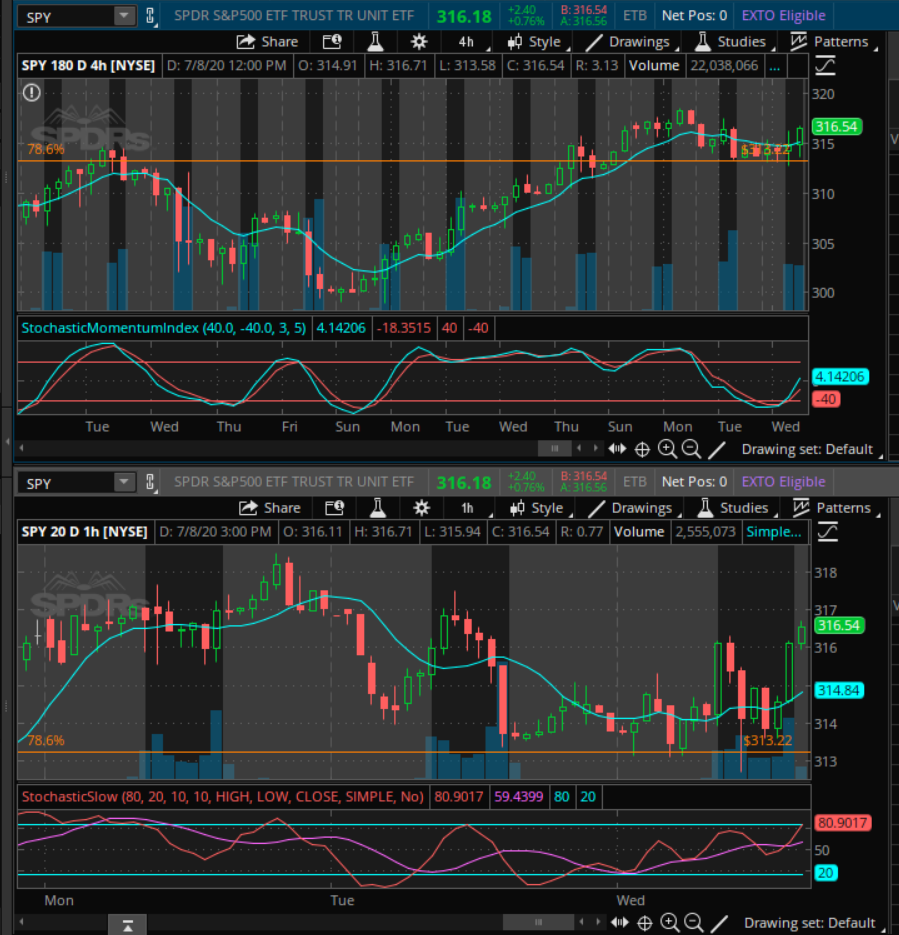Image resolution: width=899 pixels, height=935 pixels.
Task: Click the bottom chart horizontal scrollbar thumb
Action: pyautogui.click(x=538, y=922)
